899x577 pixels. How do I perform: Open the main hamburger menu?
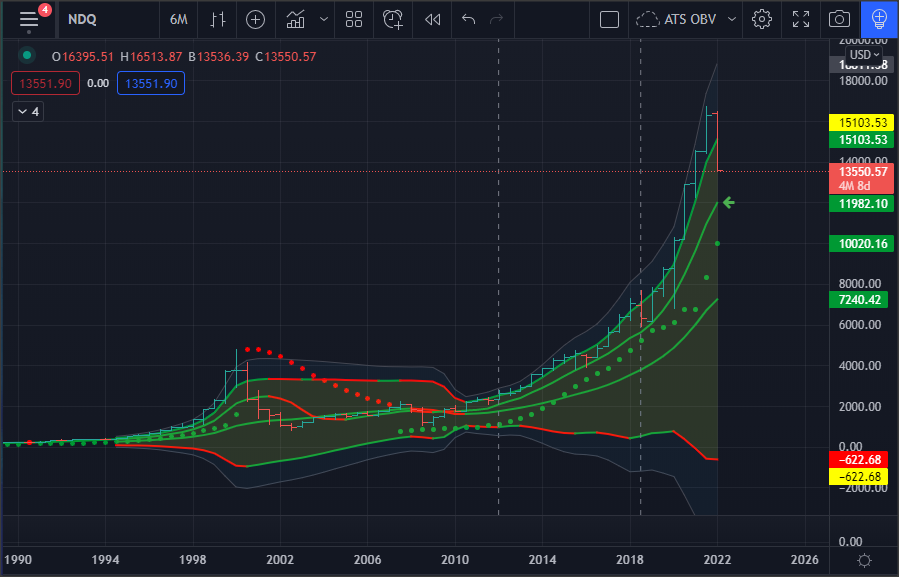29,20
